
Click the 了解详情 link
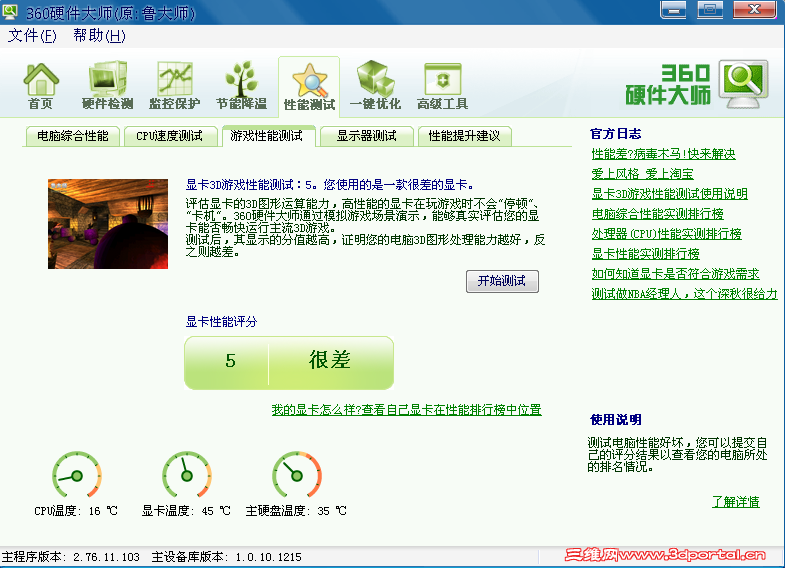735,502
